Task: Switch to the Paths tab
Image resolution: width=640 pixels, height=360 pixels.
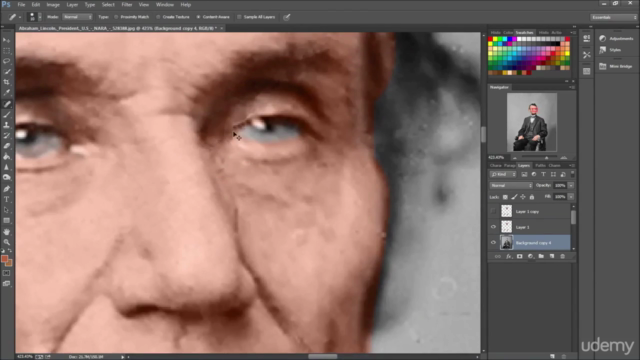Action: (540, 165)
